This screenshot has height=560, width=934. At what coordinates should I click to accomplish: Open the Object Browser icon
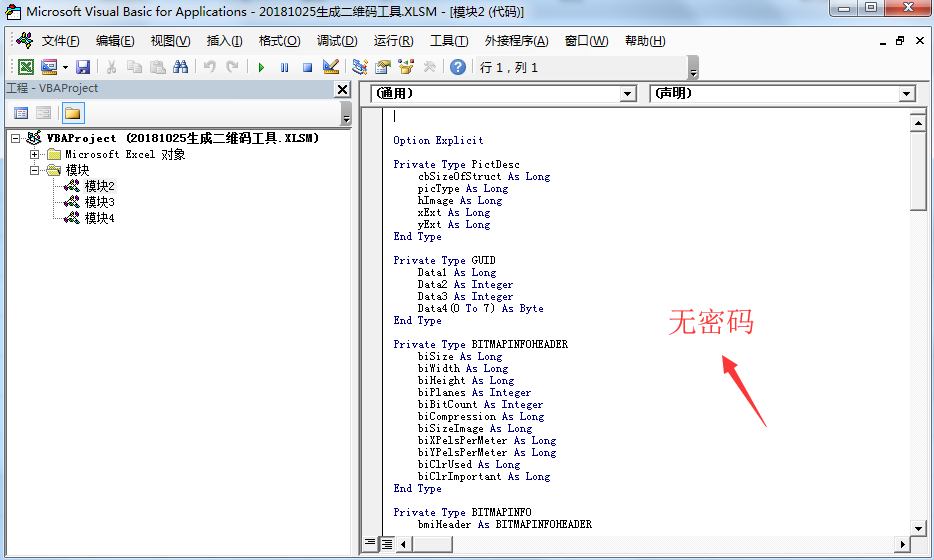(406, 67)
